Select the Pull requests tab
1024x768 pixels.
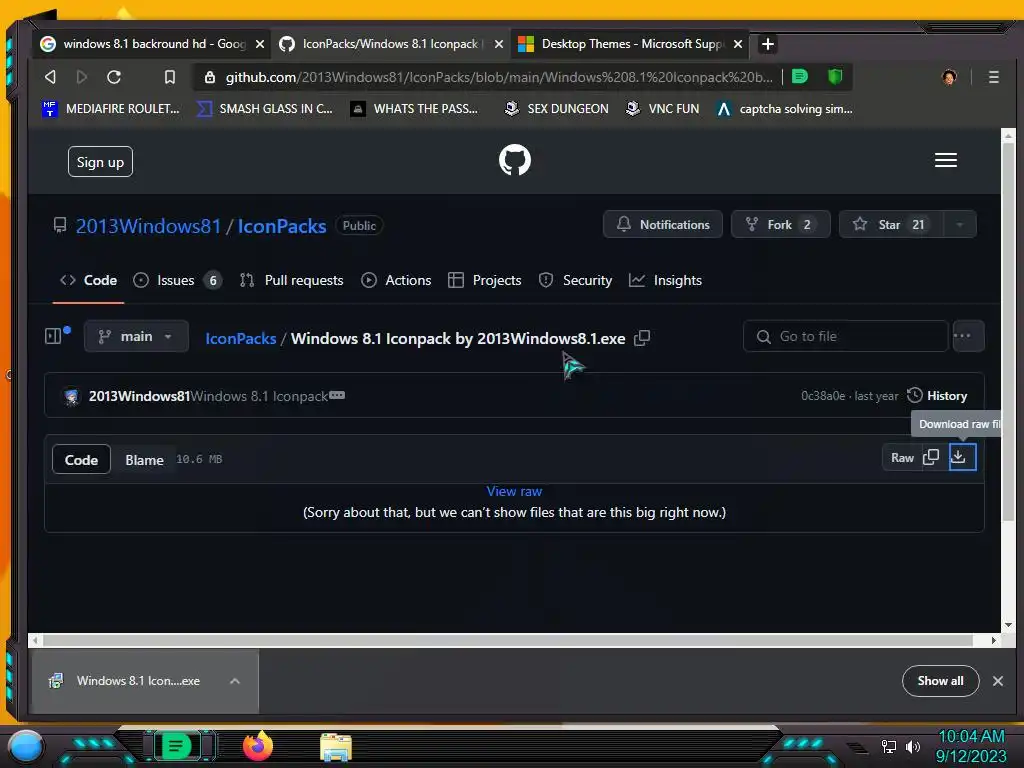pyautogui.click(x=291, y=280)
